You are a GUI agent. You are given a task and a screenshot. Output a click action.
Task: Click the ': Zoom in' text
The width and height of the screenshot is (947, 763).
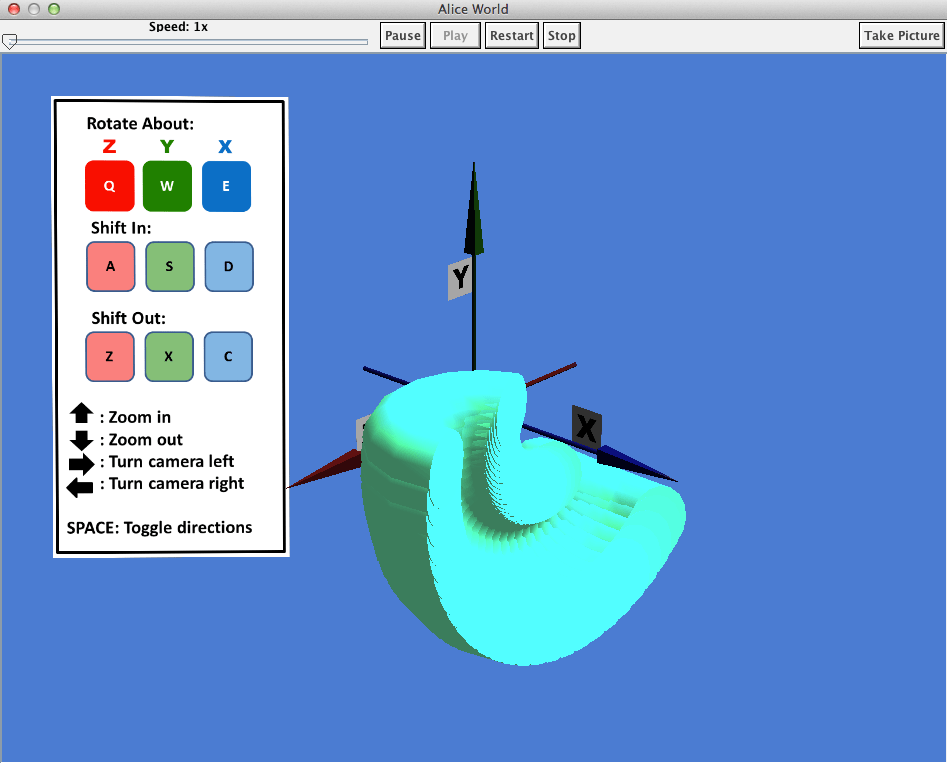point(135,417)
